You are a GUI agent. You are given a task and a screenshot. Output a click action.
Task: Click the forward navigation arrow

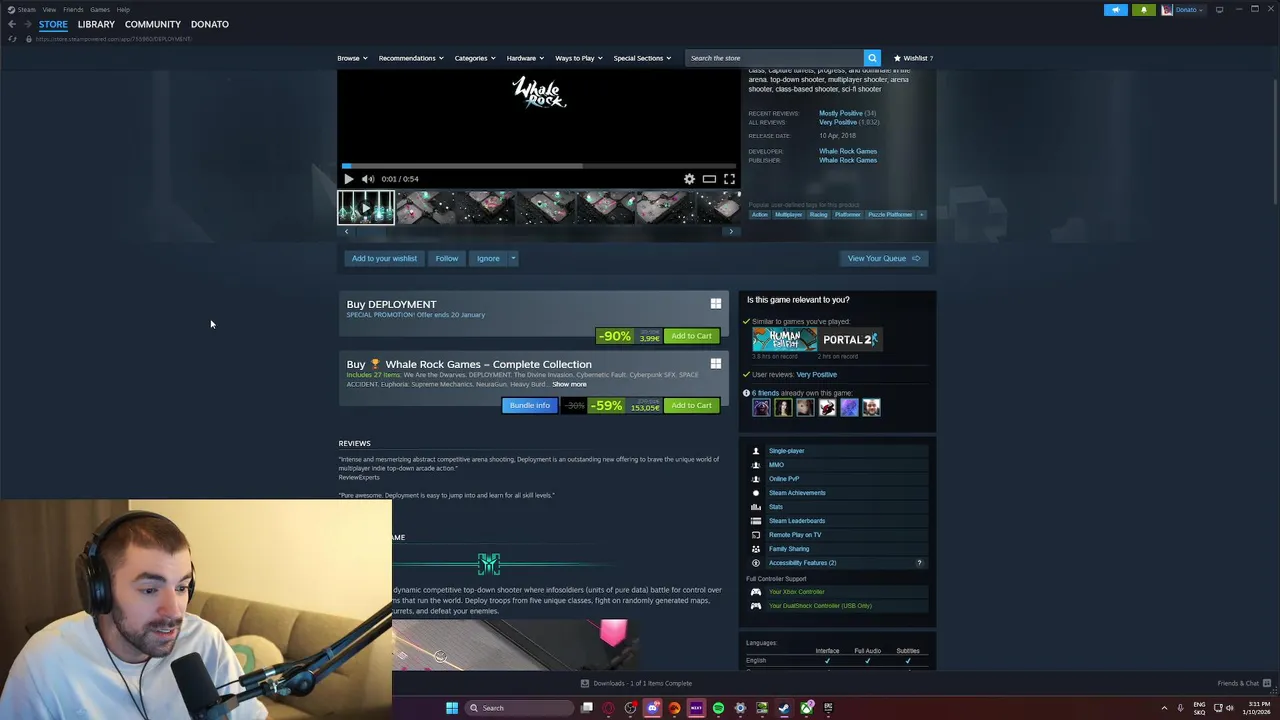27,24
